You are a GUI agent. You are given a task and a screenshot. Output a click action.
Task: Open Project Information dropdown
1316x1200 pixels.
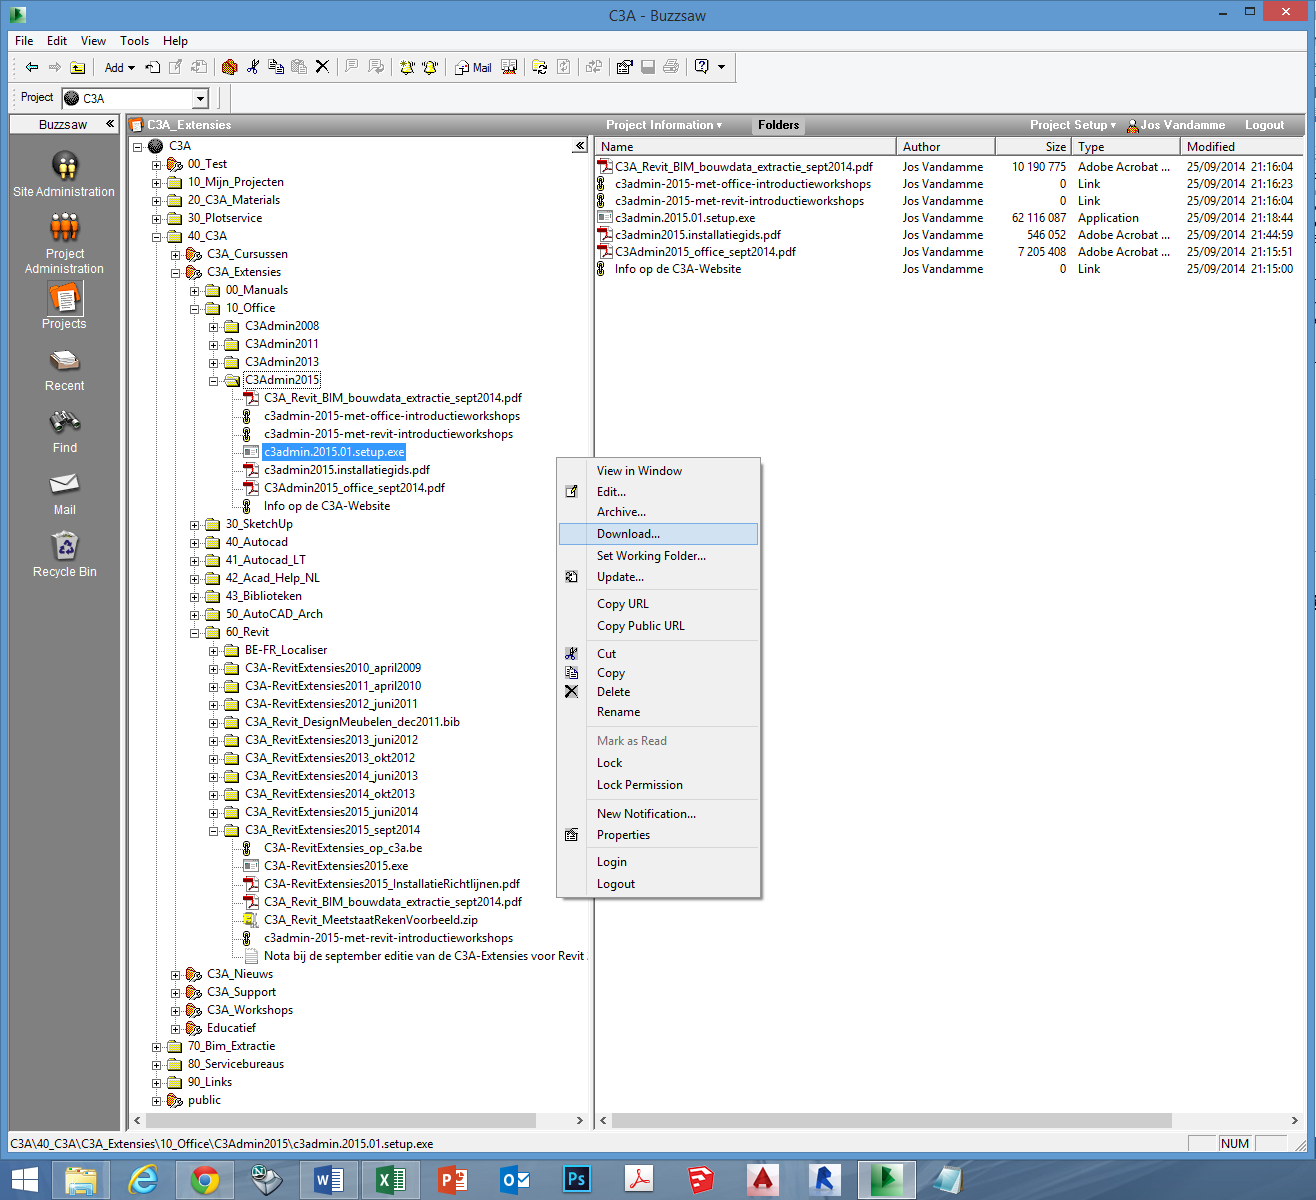pos(663,125)
